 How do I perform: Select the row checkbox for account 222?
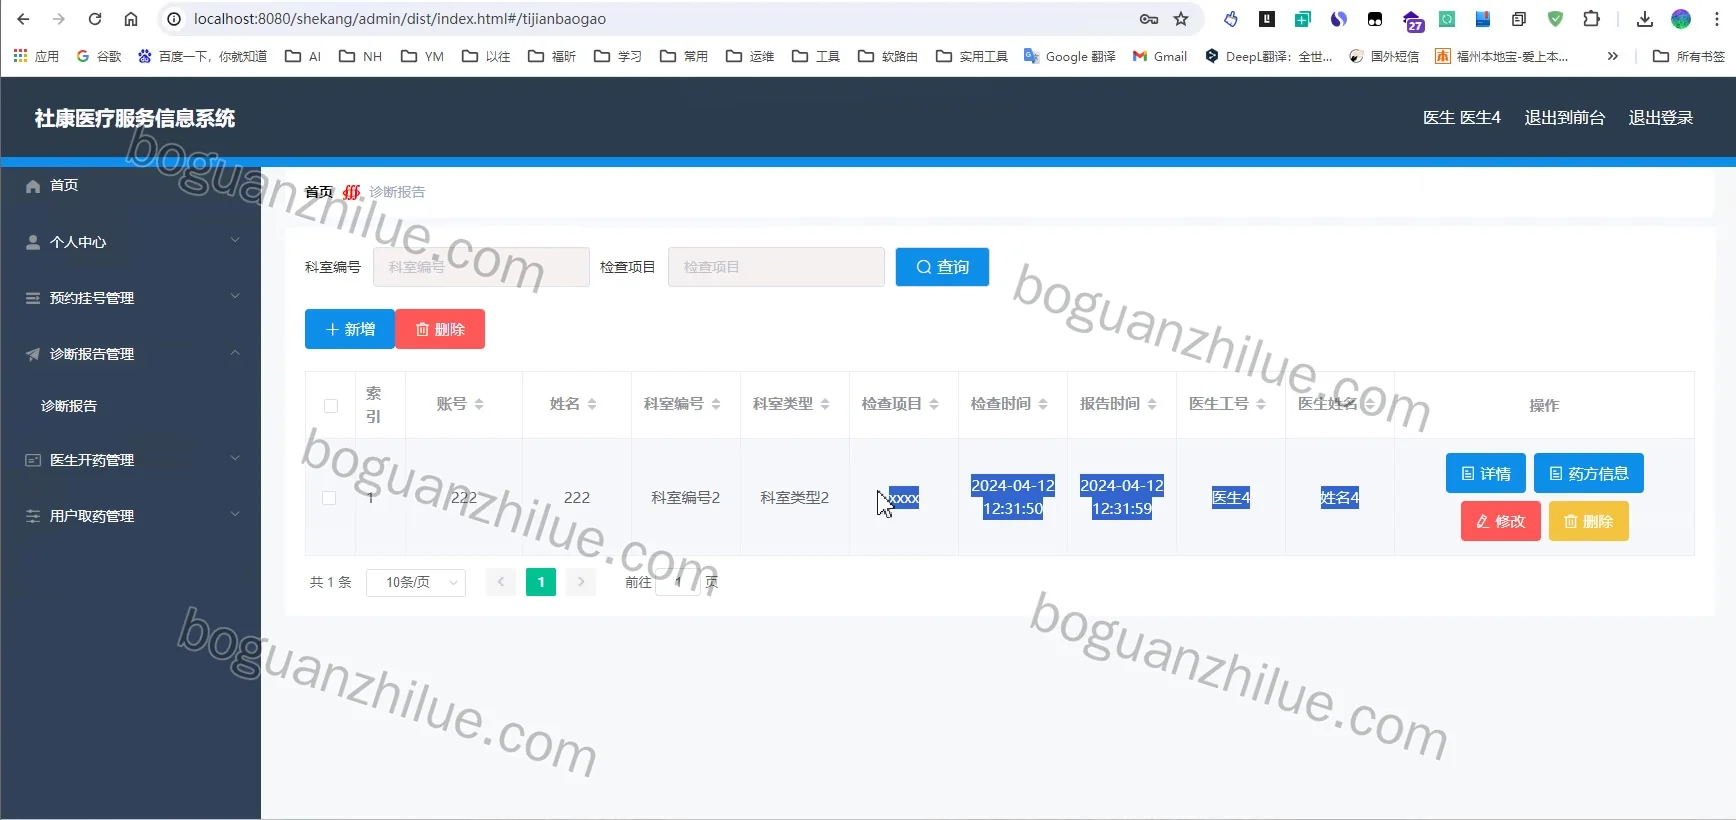click(x=329, y=498)
